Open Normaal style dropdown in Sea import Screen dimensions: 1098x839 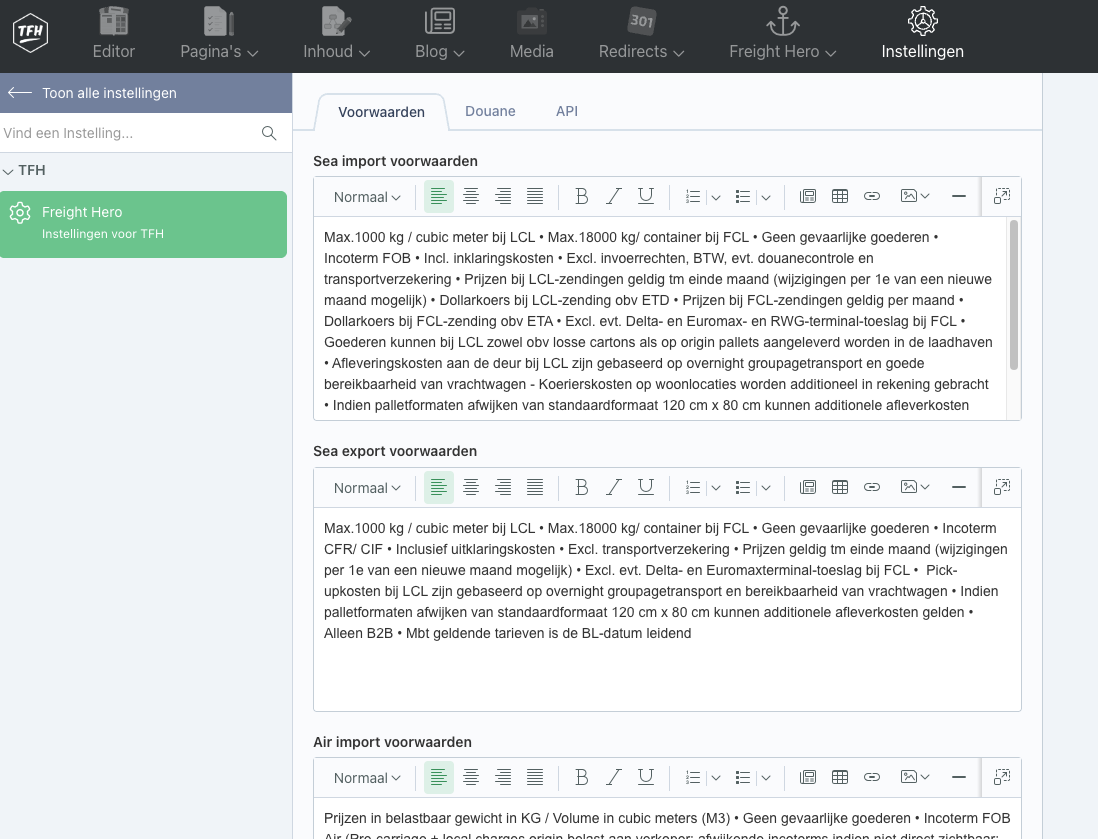click(367, 197)
